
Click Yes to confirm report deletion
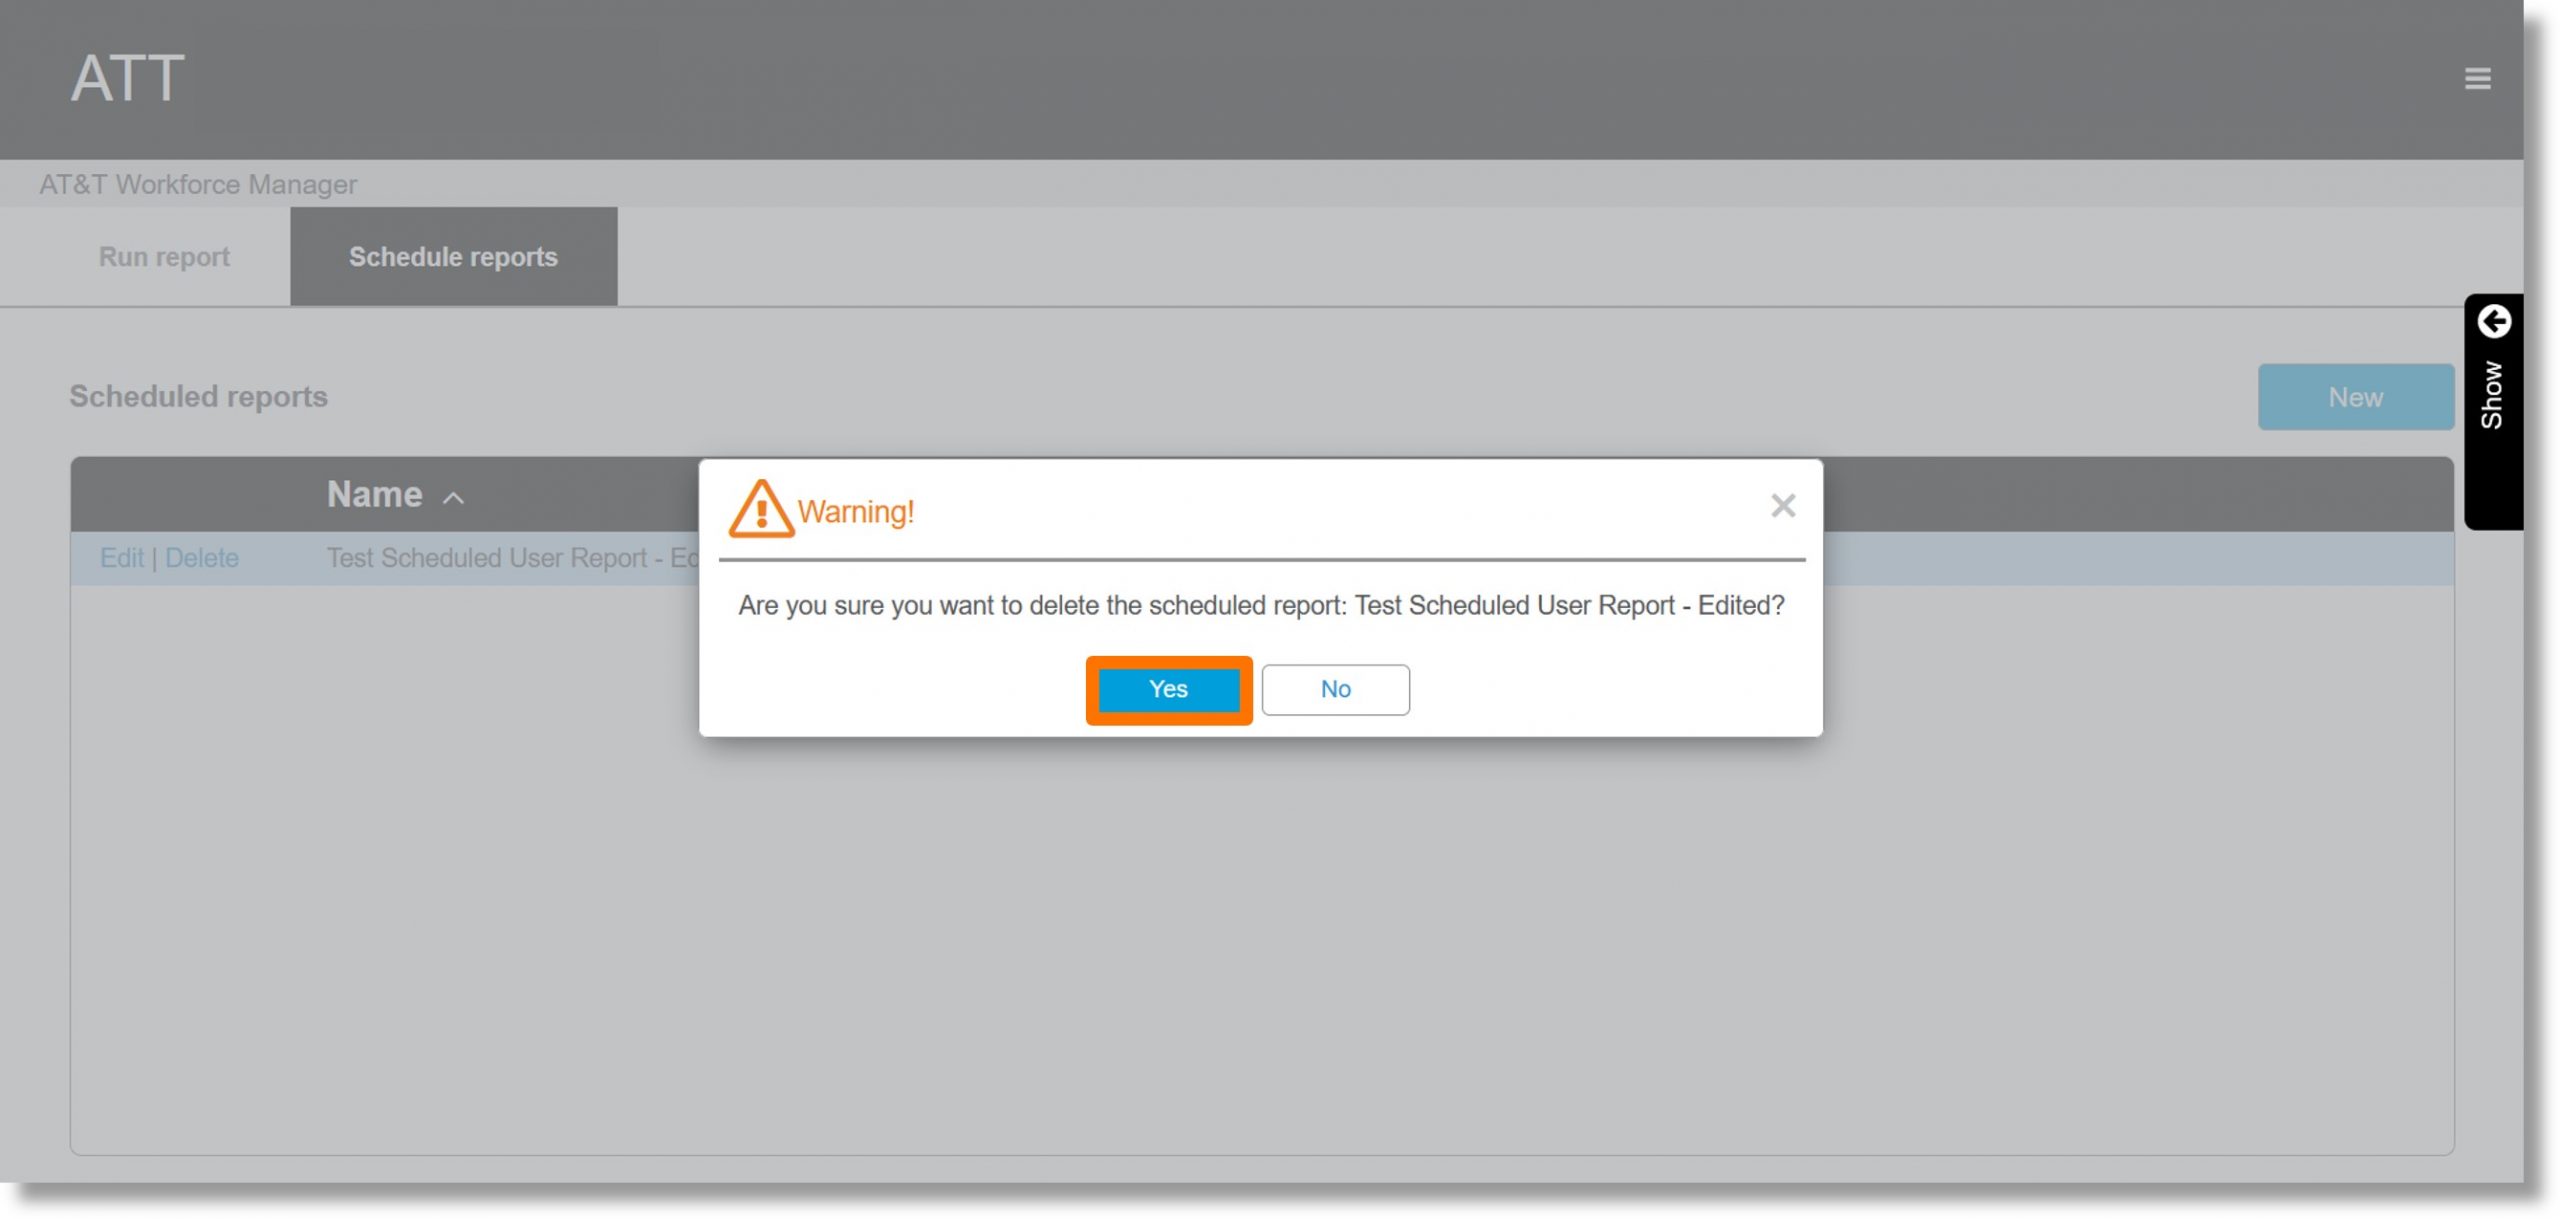pyautogui.click(x=1169, y=689)
